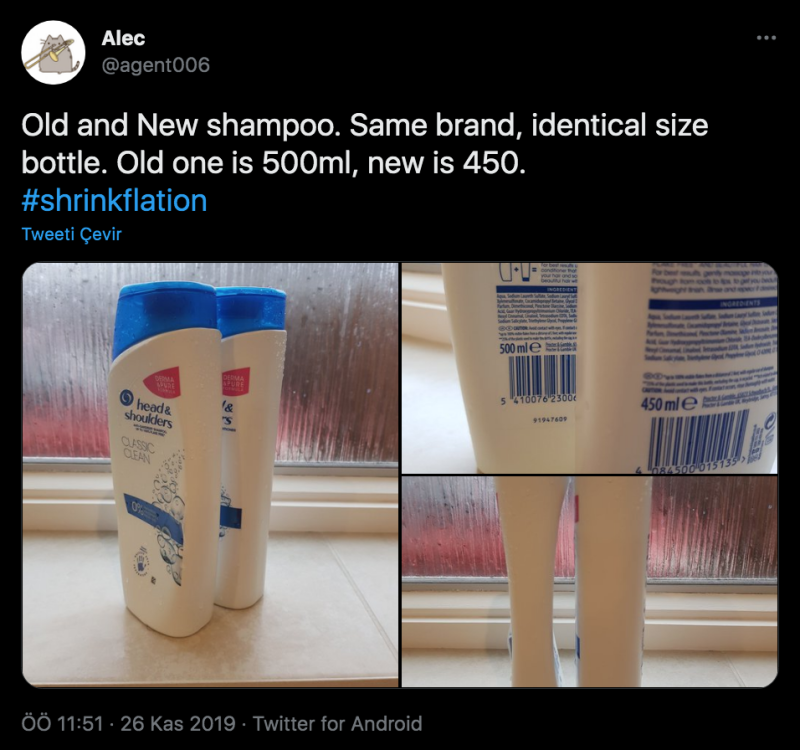
Task: Open the top-right photo showing 500 ml label
Action: coord(590,368)
